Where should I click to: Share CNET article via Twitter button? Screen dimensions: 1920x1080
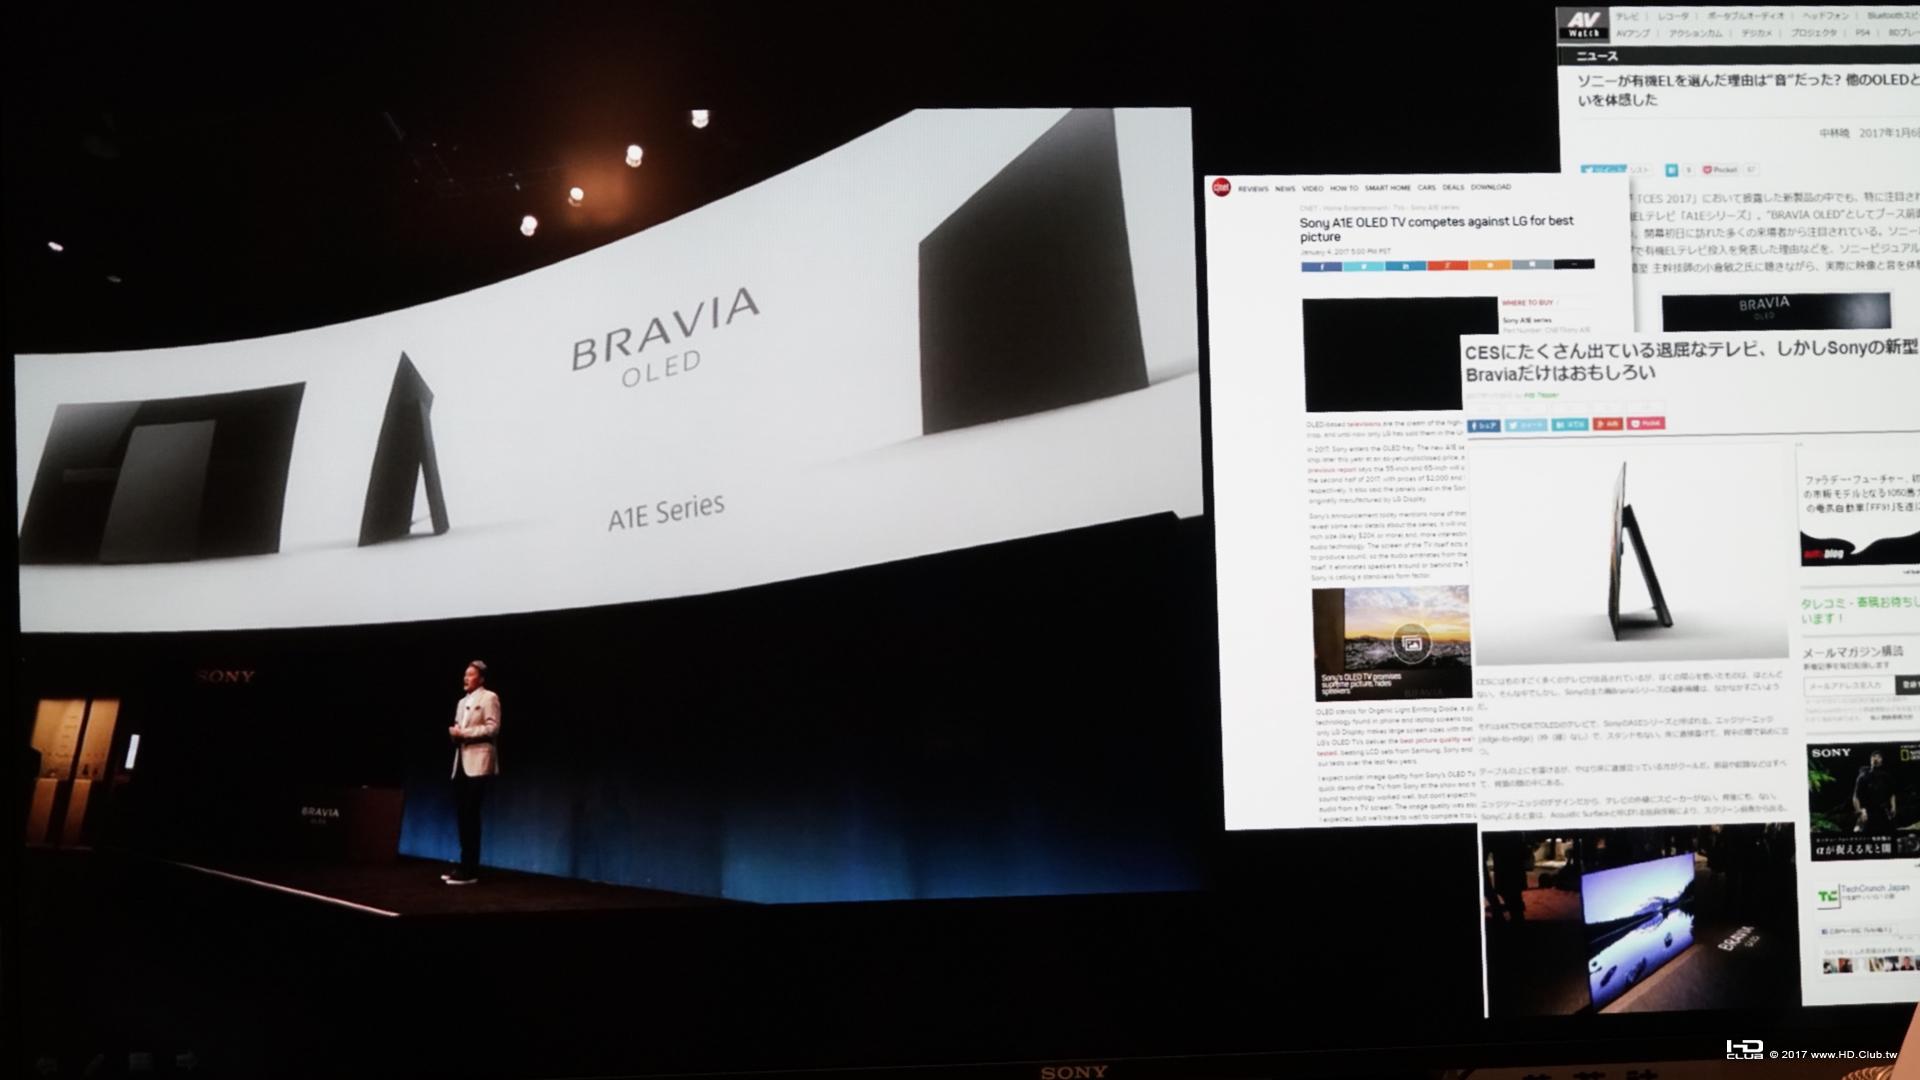1363,266
